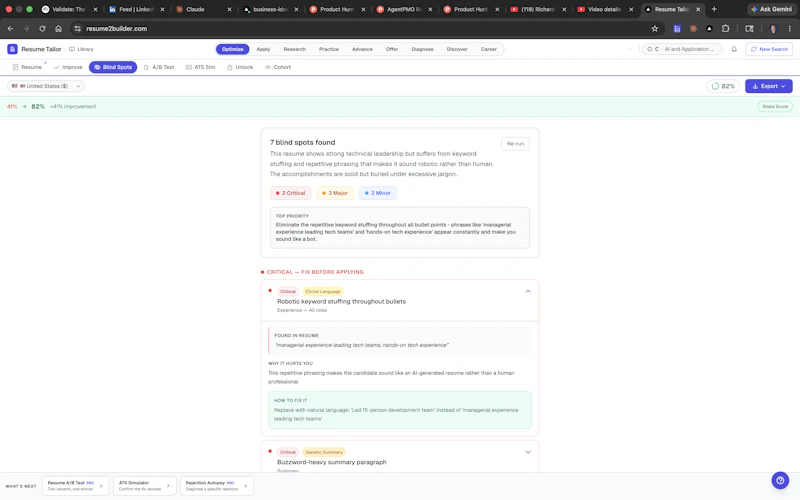Viewport: 800px width, 500px height.
Task: Open the ATS Sim sub-tab
Action: pos(201,67)
